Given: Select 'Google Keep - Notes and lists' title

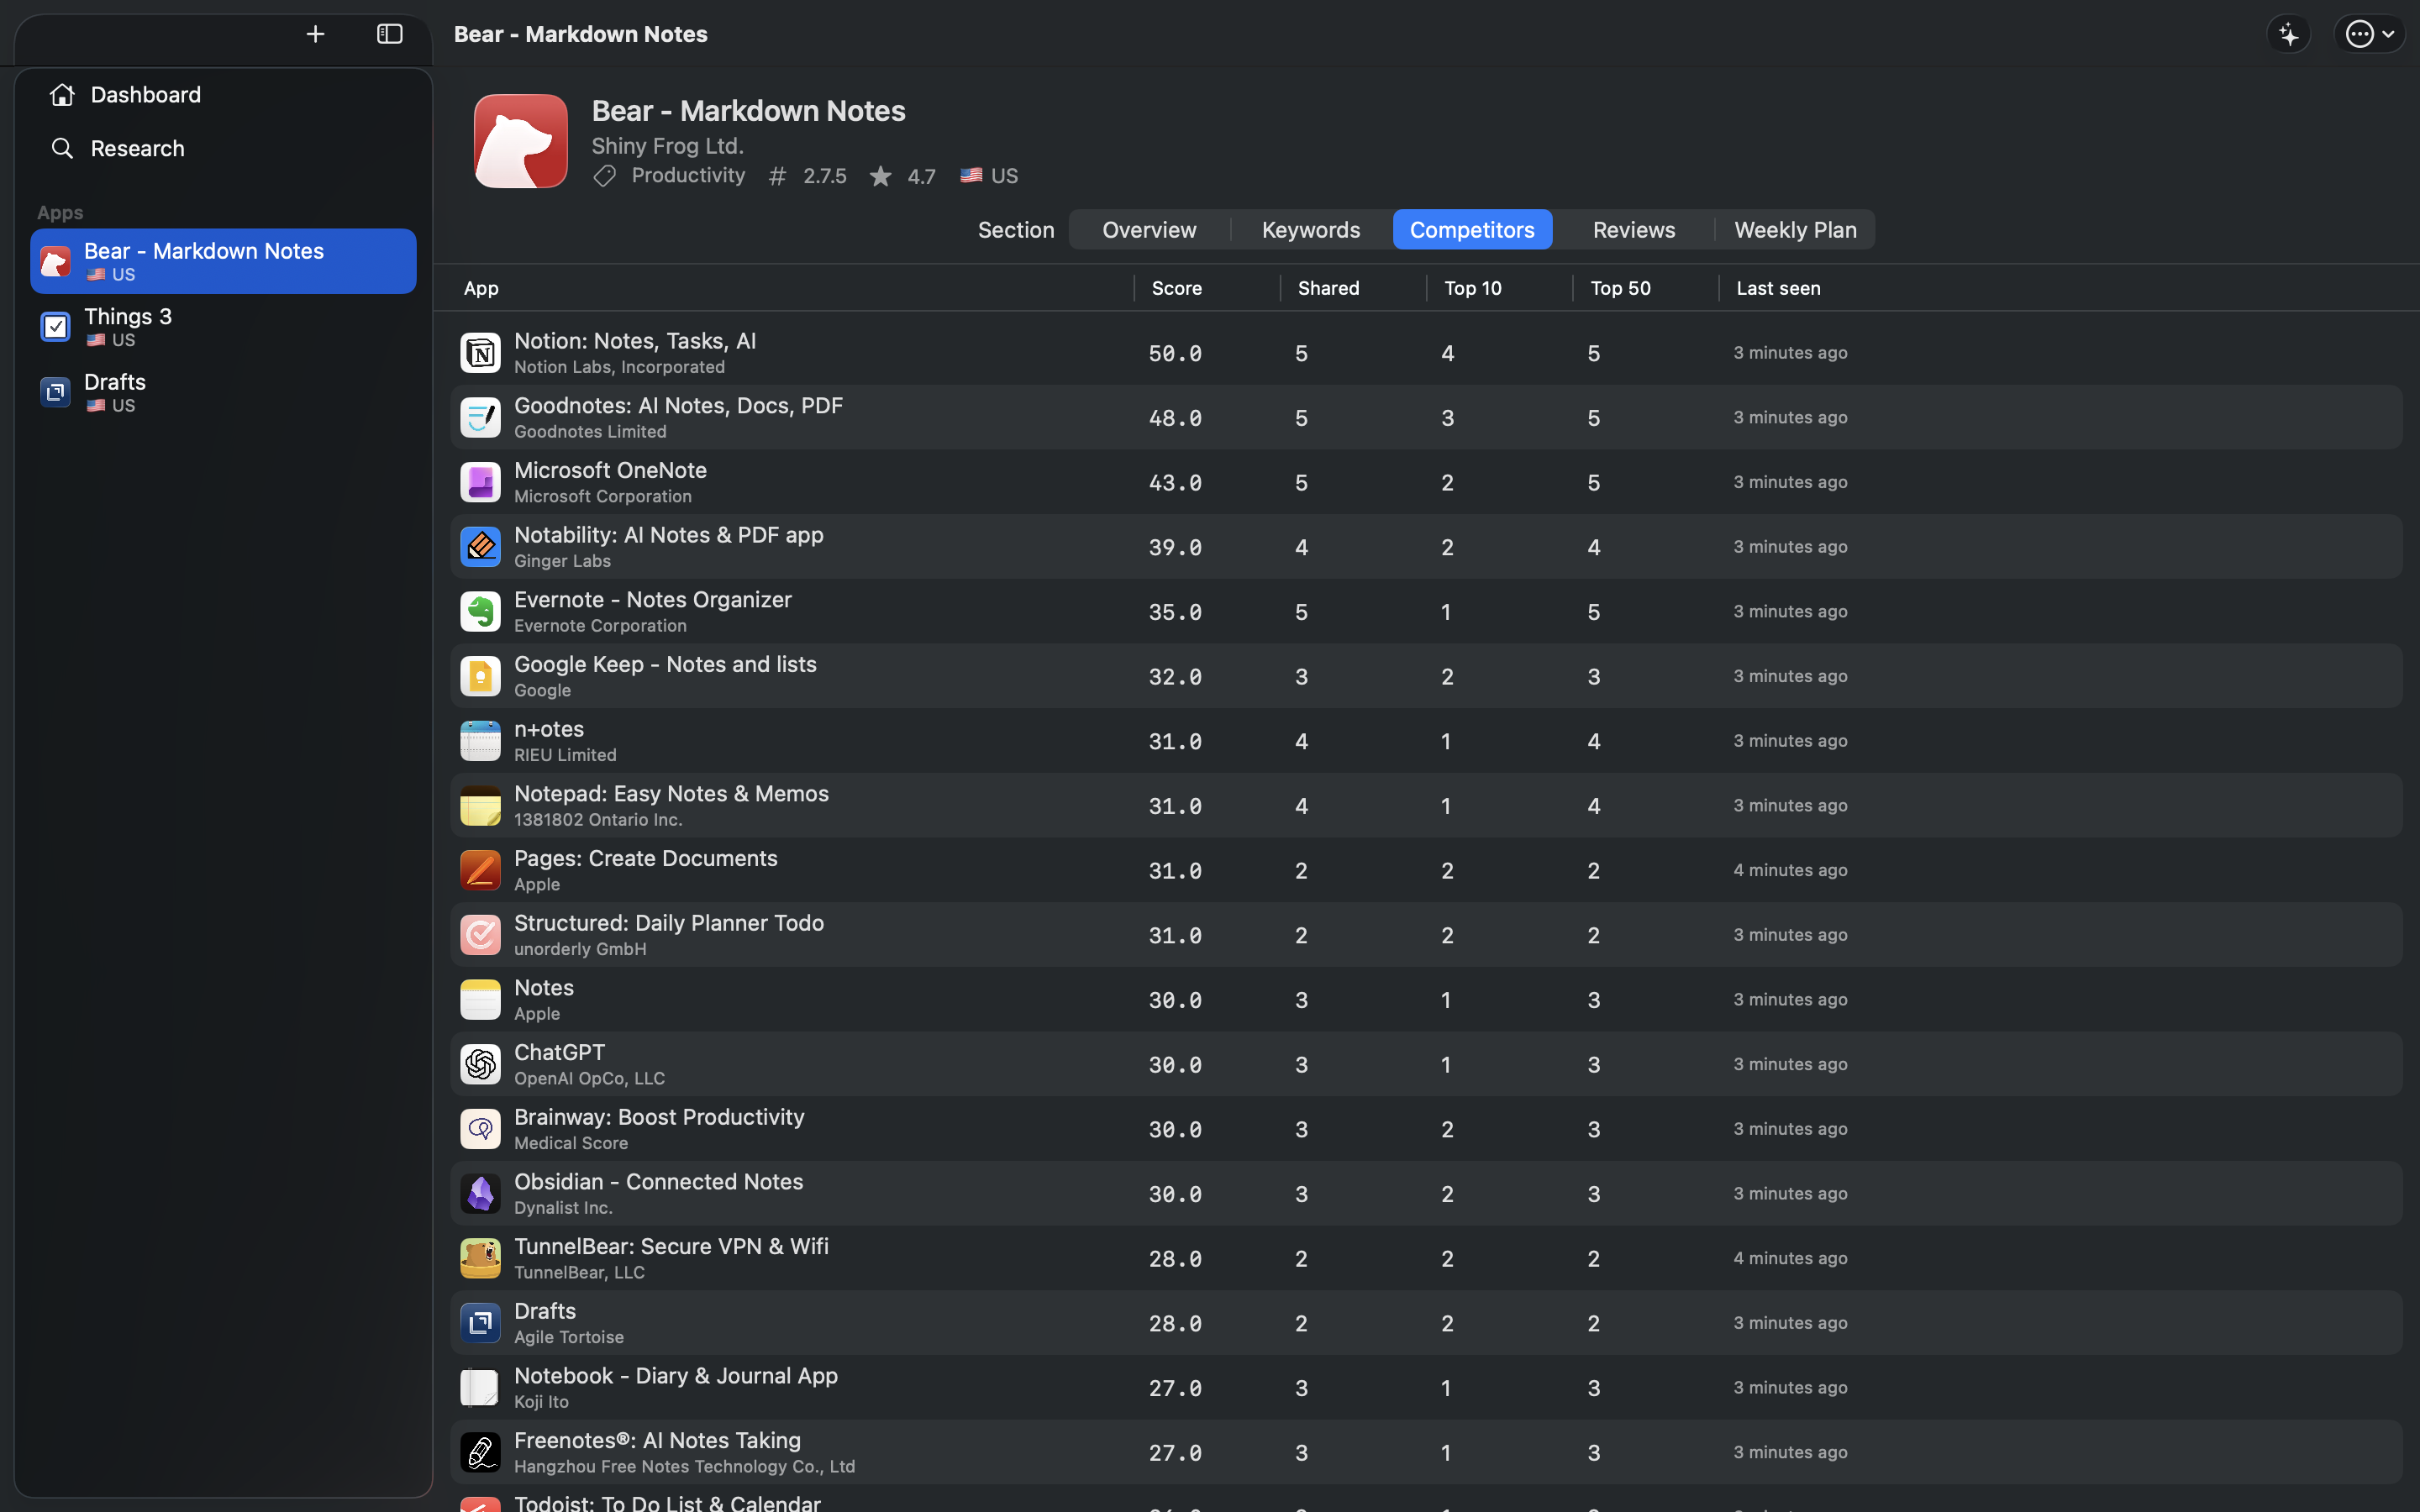Looking at the screenshot, I should click(665, 664).
